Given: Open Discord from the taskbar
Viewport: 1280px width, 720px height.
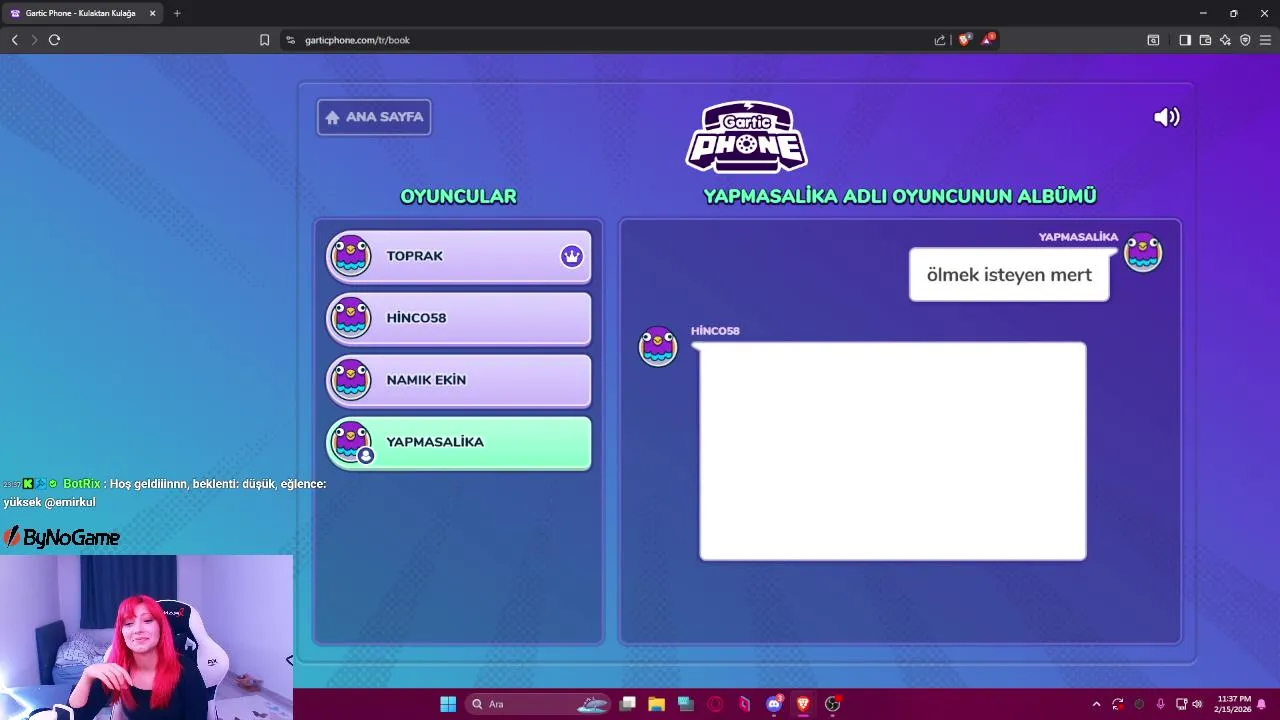Looking at the screenshot, I should coord(774,704).
